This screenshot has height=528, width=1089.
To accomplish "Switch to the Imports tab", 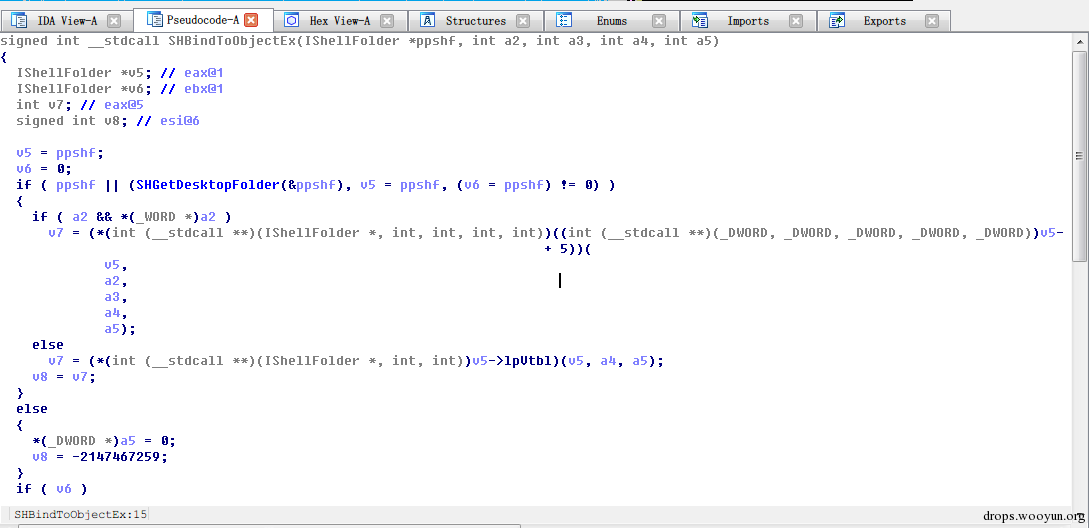I will pos(748,21).
